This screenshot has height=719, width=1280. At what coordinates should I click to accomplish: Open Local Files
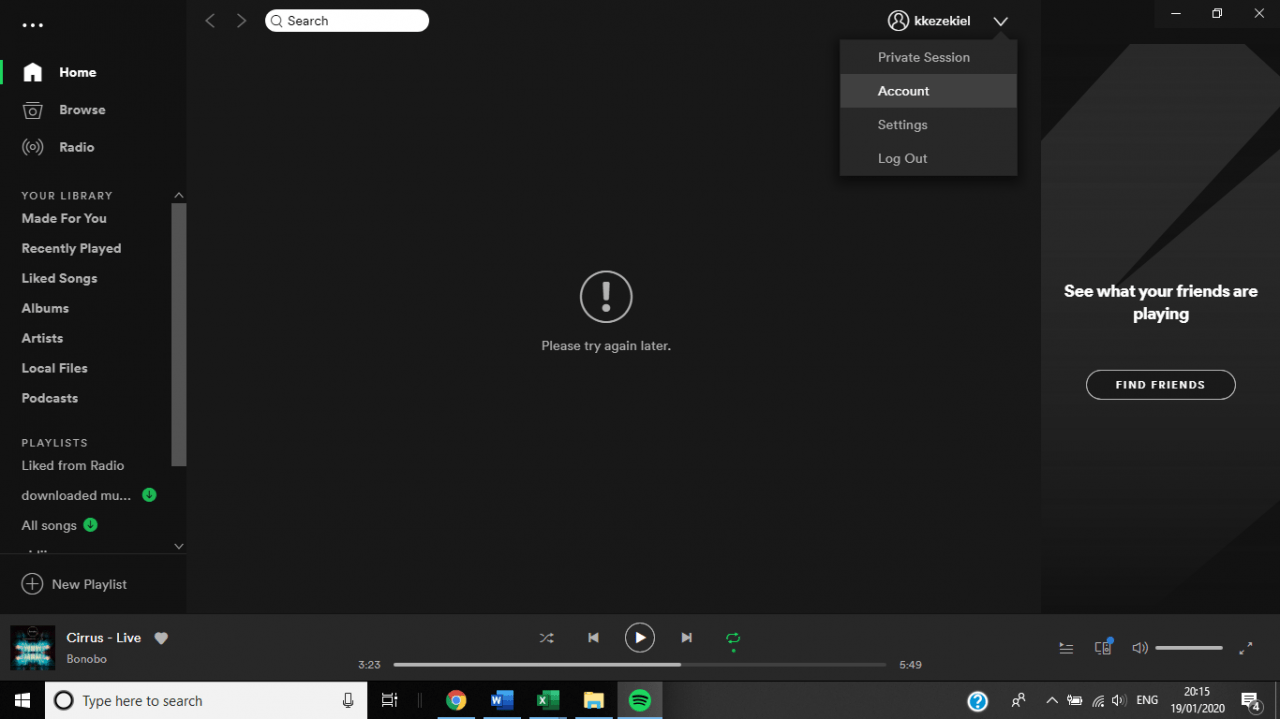click(x=54, y=368)
